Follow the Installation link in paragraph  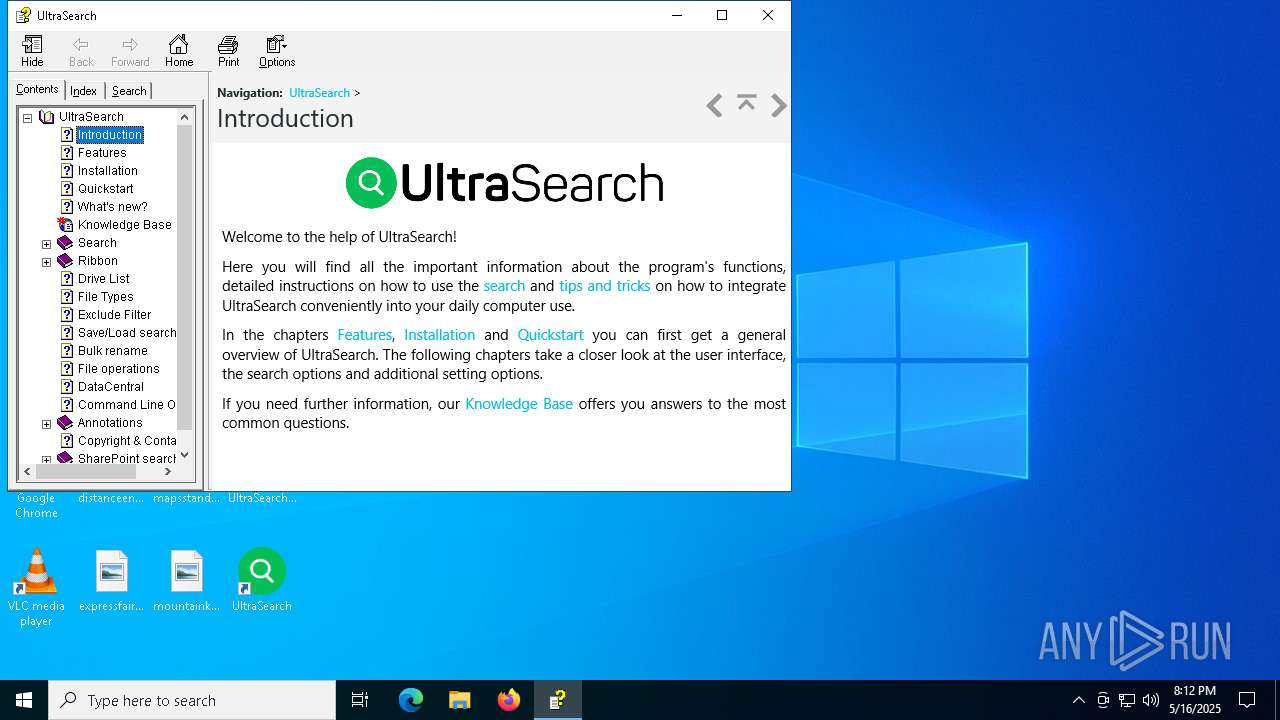tap(439, 335)
